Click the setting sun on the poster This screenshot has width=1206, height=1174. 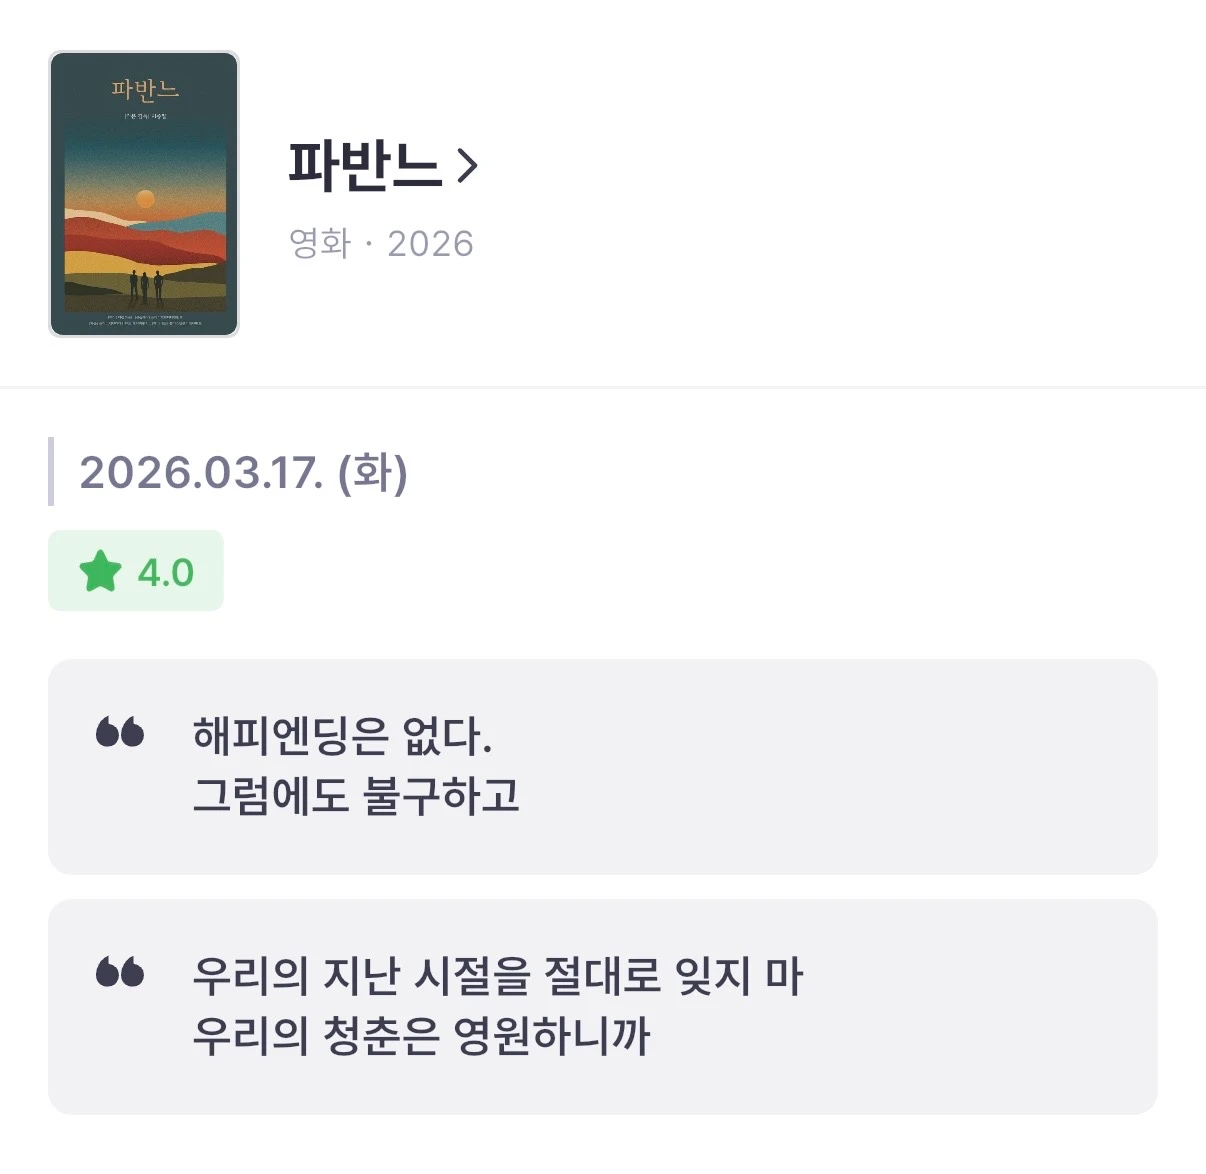145,199
